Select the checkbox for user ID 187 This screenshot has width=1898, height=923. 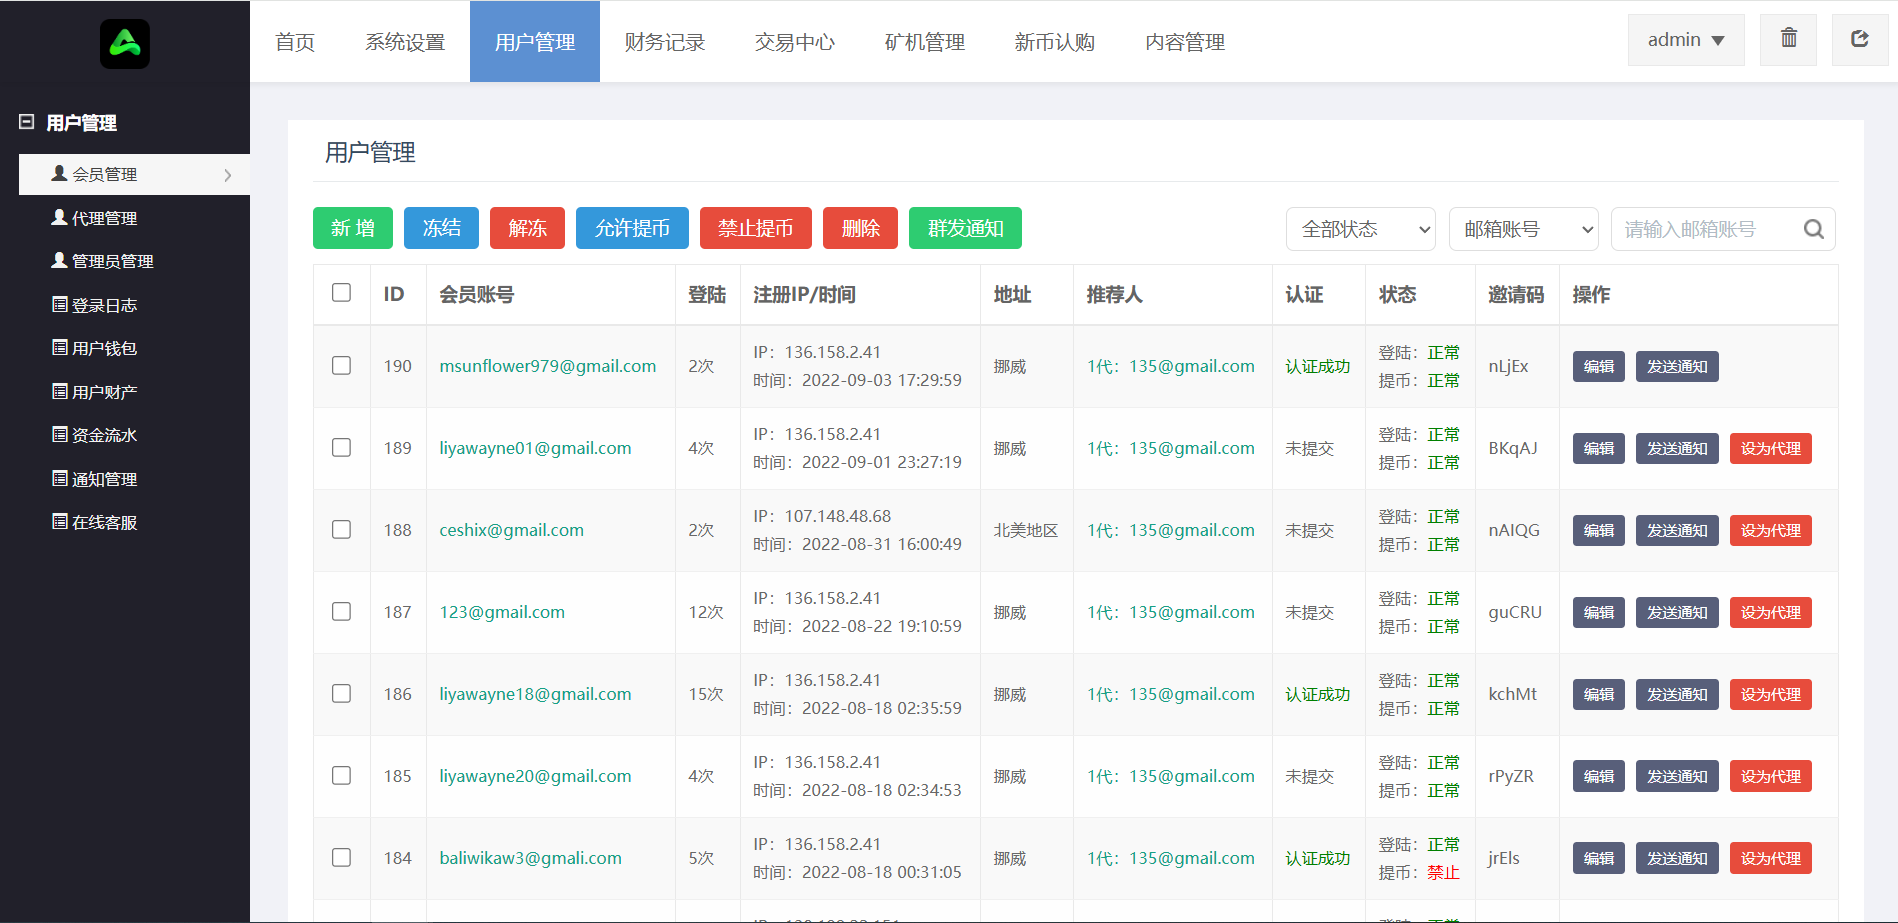click(341, 612)
